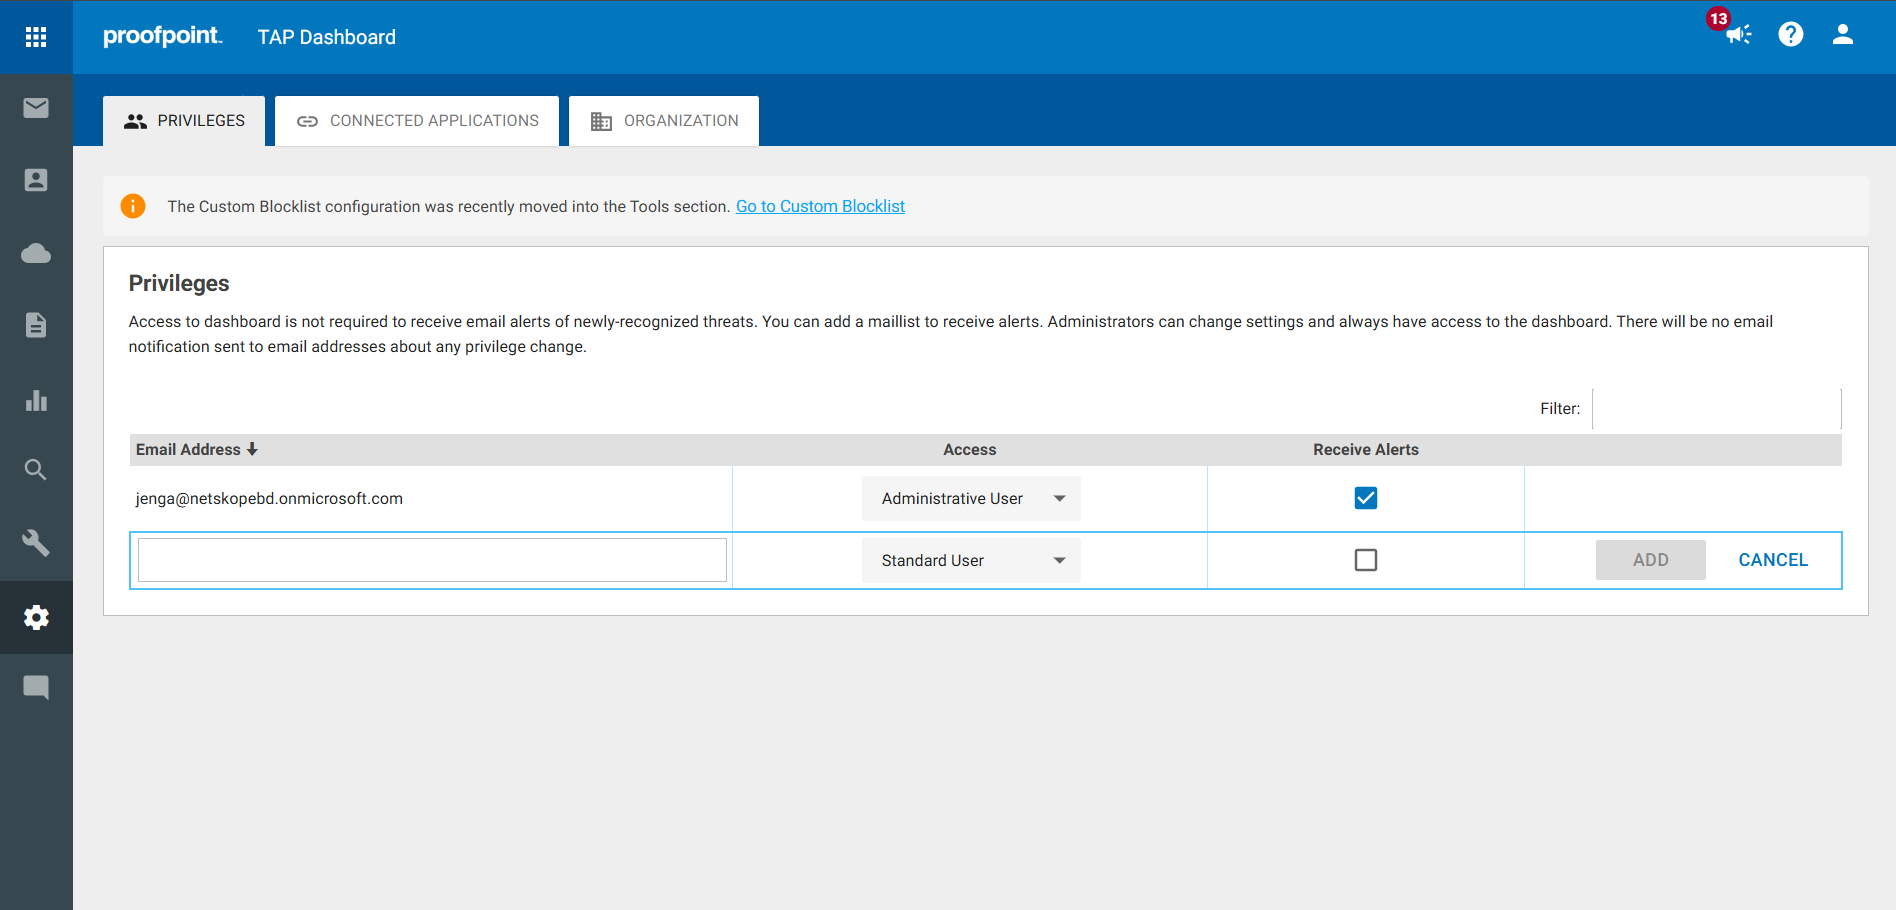Click the bar chart sidebar icon
The image size is (1896, 910).
tap(36, 400)
